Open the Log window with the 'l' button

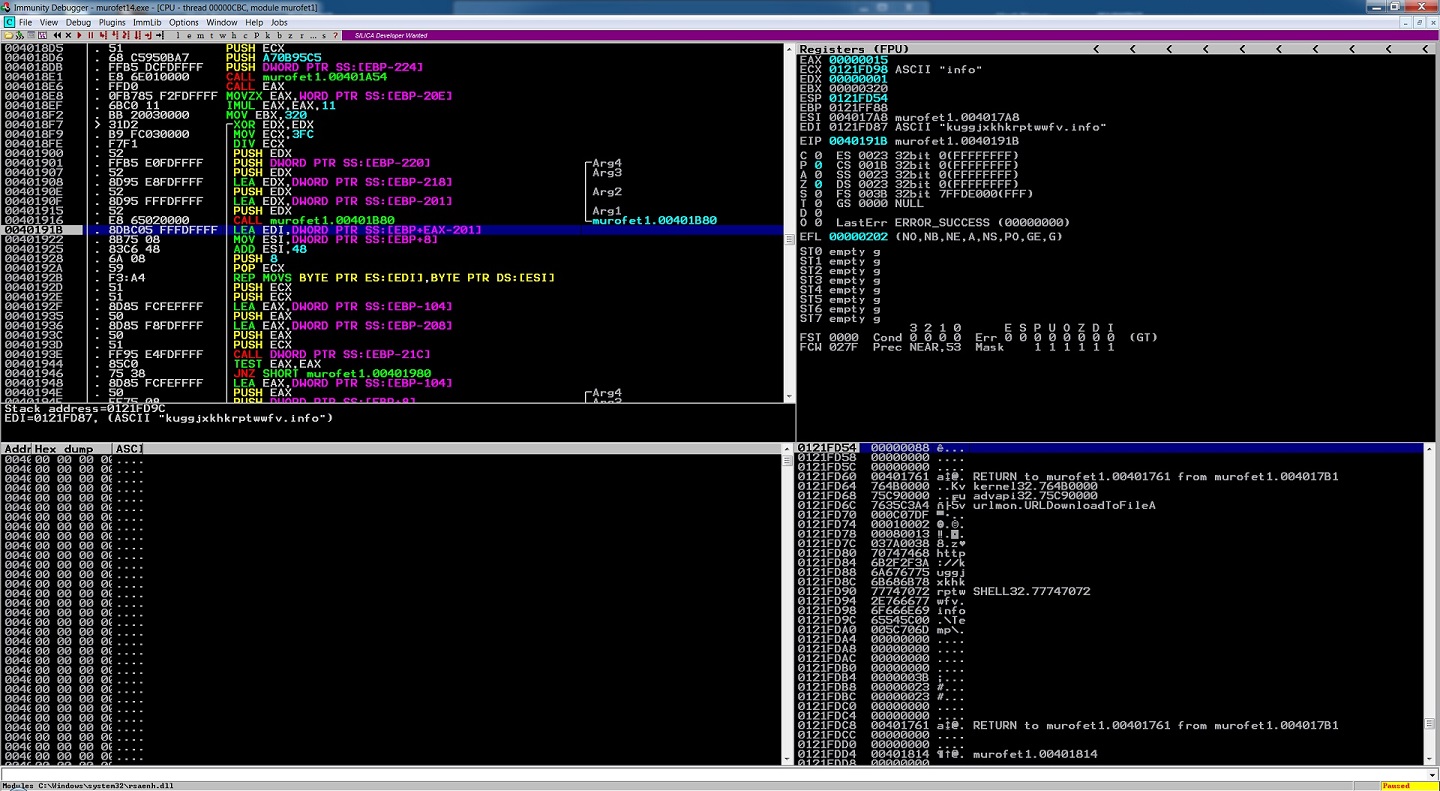click(178, 35)
